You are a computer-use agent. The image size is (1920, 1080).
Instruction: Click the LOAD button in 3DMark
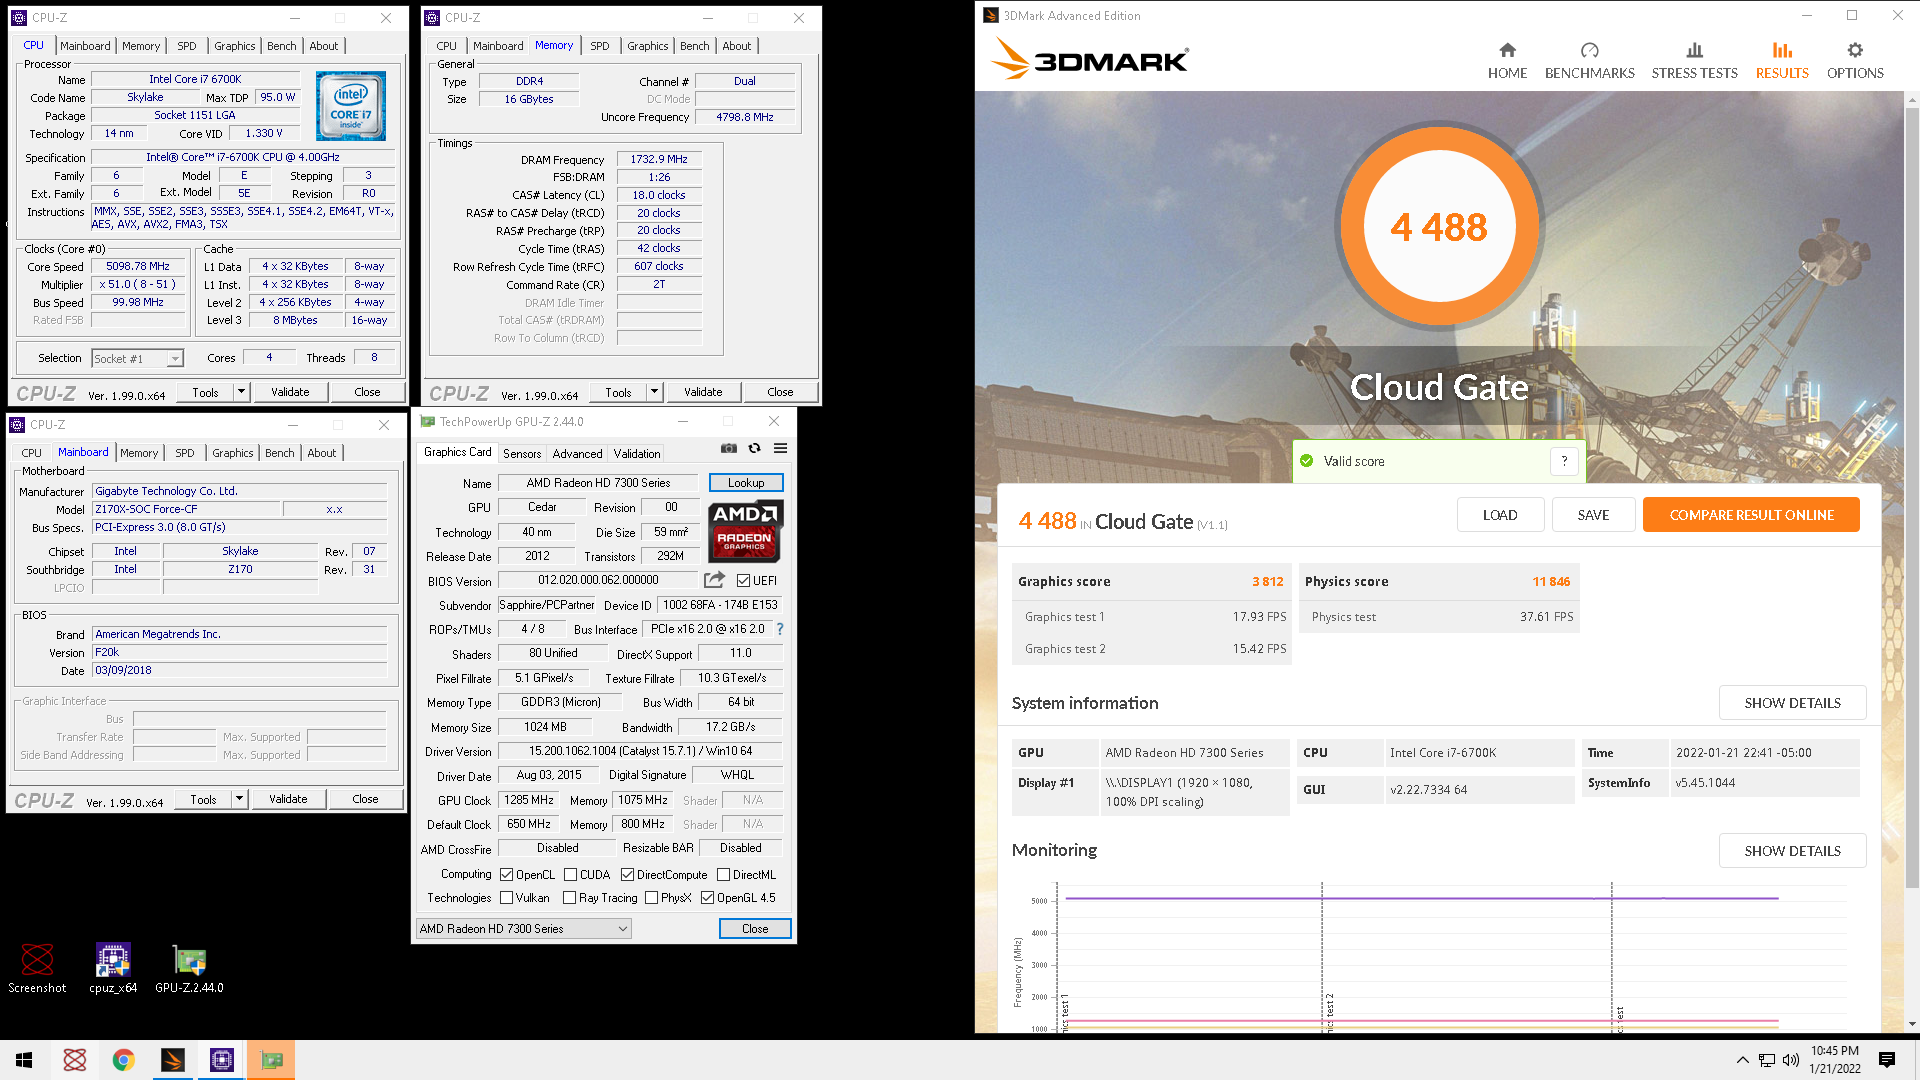(x=1500, y=515)
